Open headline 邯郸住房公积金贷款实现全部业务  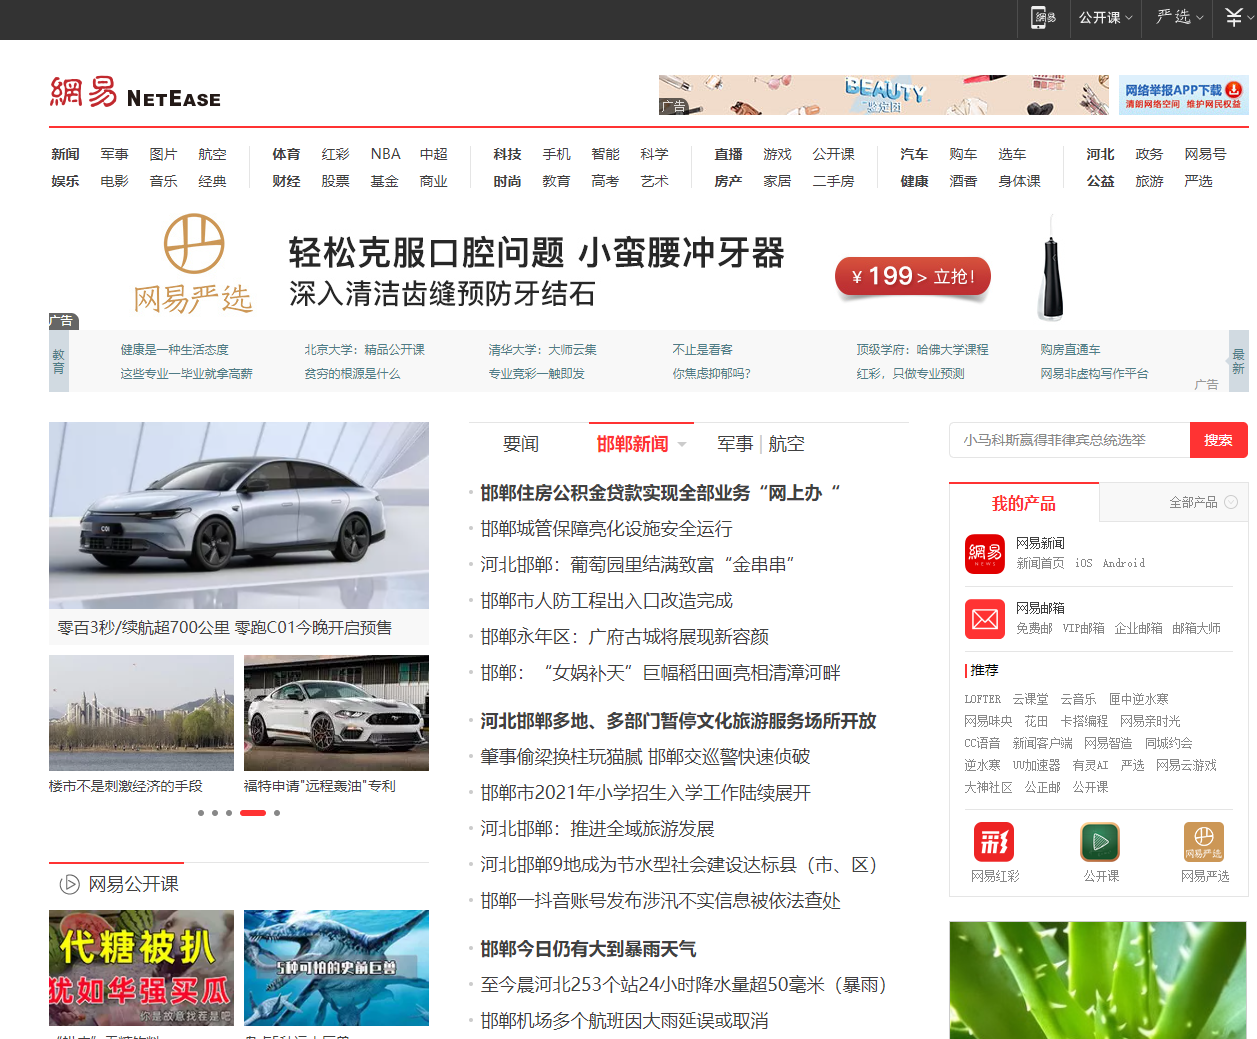coord(660,493)
